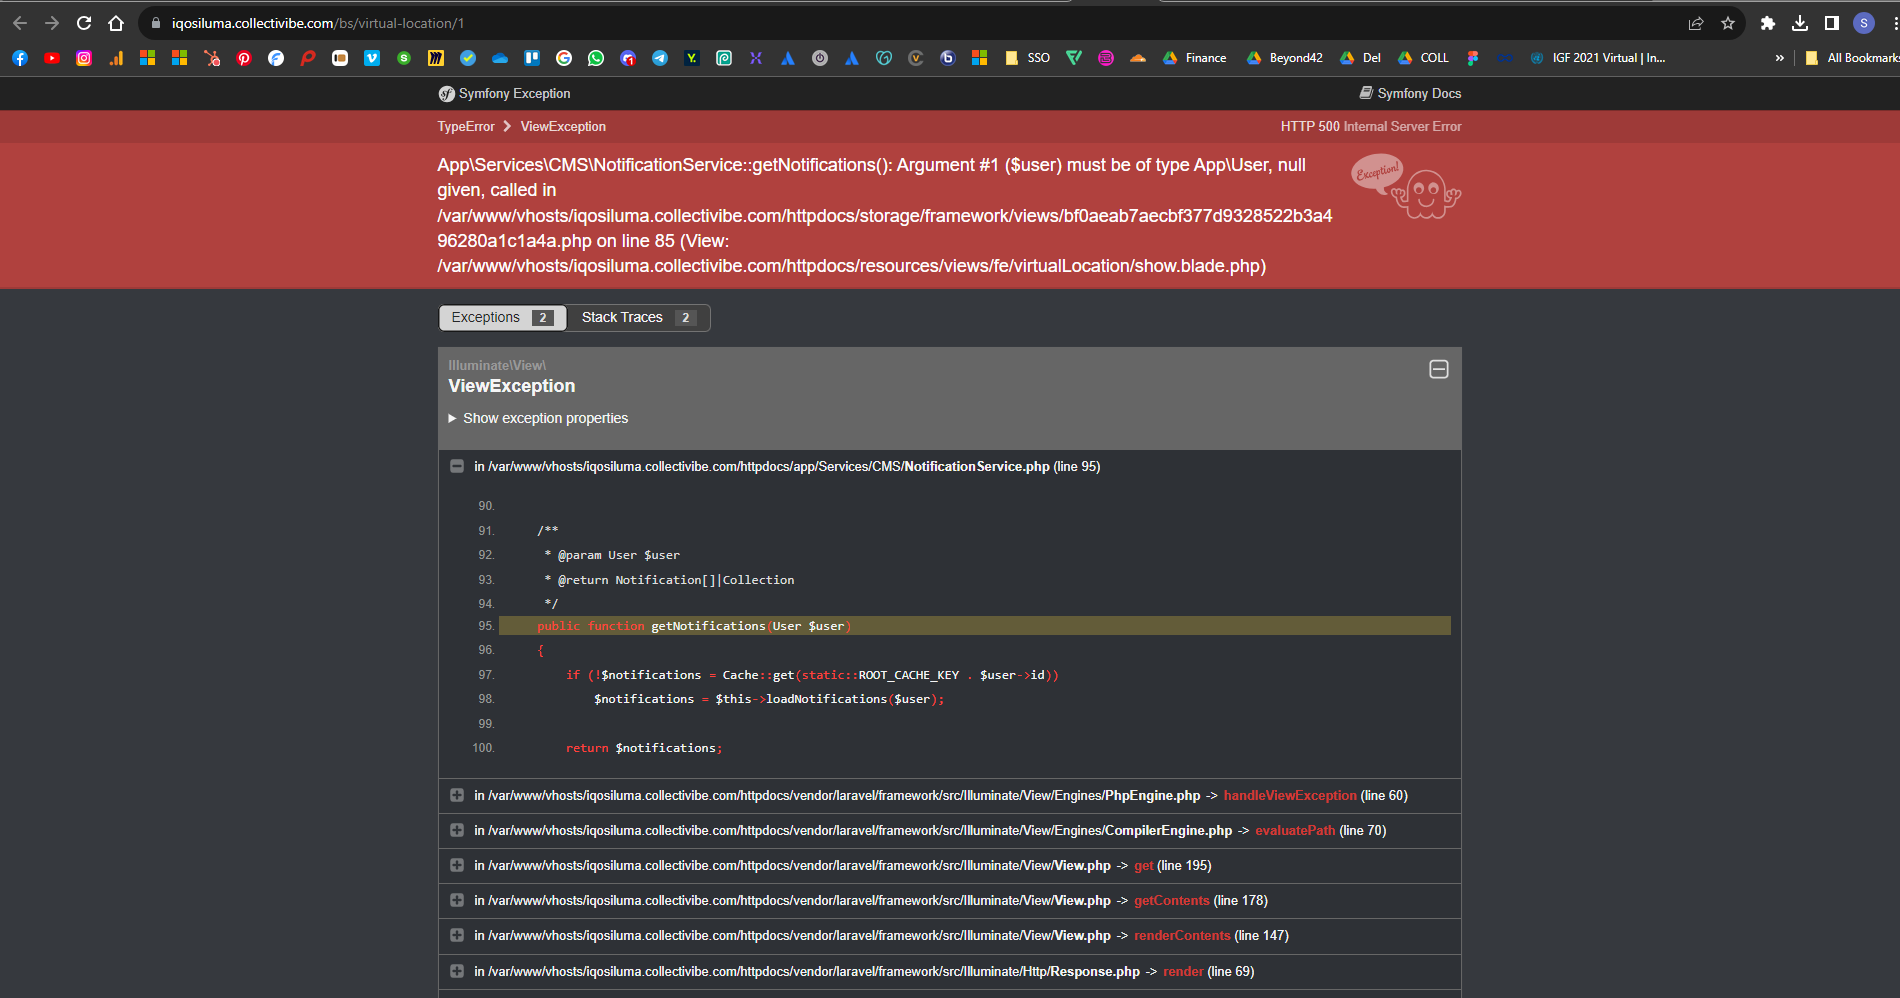Viewport: 1900px width, 998px height.
Task: Open the profile avatar labeled S
Action: (1864, 23)
